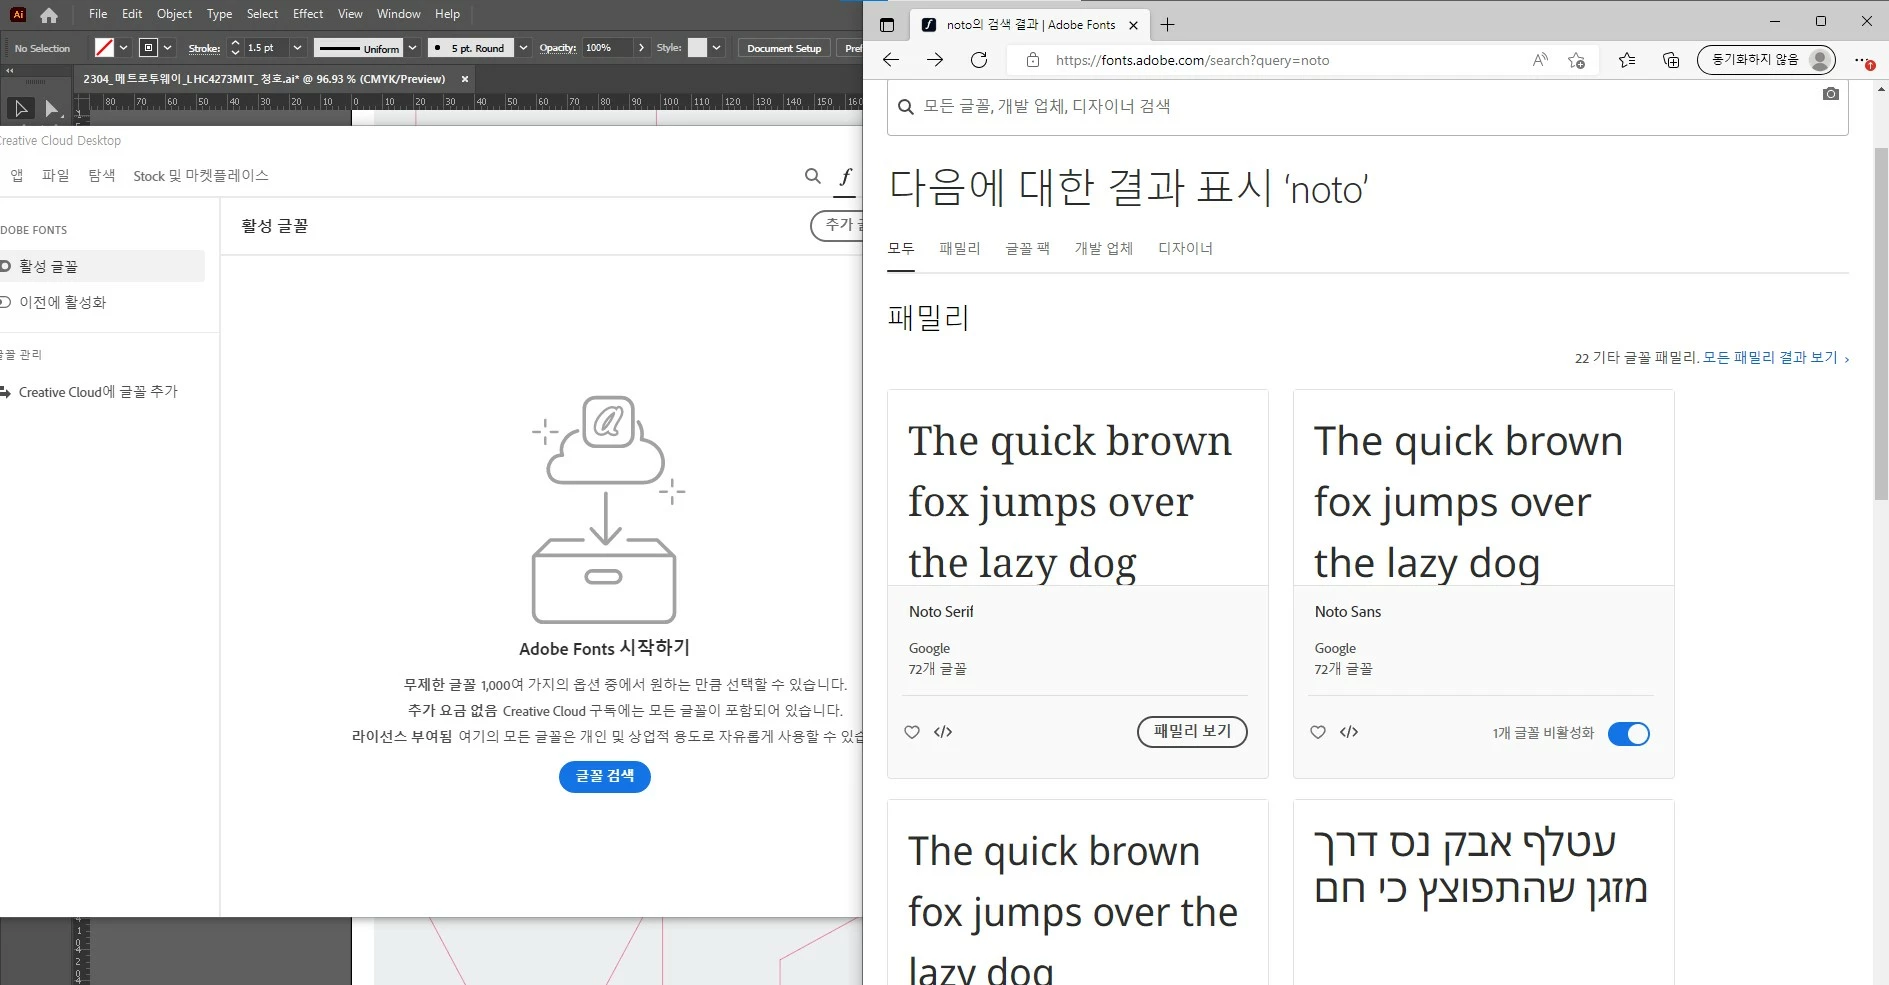Screen dimensions: 1889x985
Task: Open the Effect menu in Illustrator
Action: point(308,14)
